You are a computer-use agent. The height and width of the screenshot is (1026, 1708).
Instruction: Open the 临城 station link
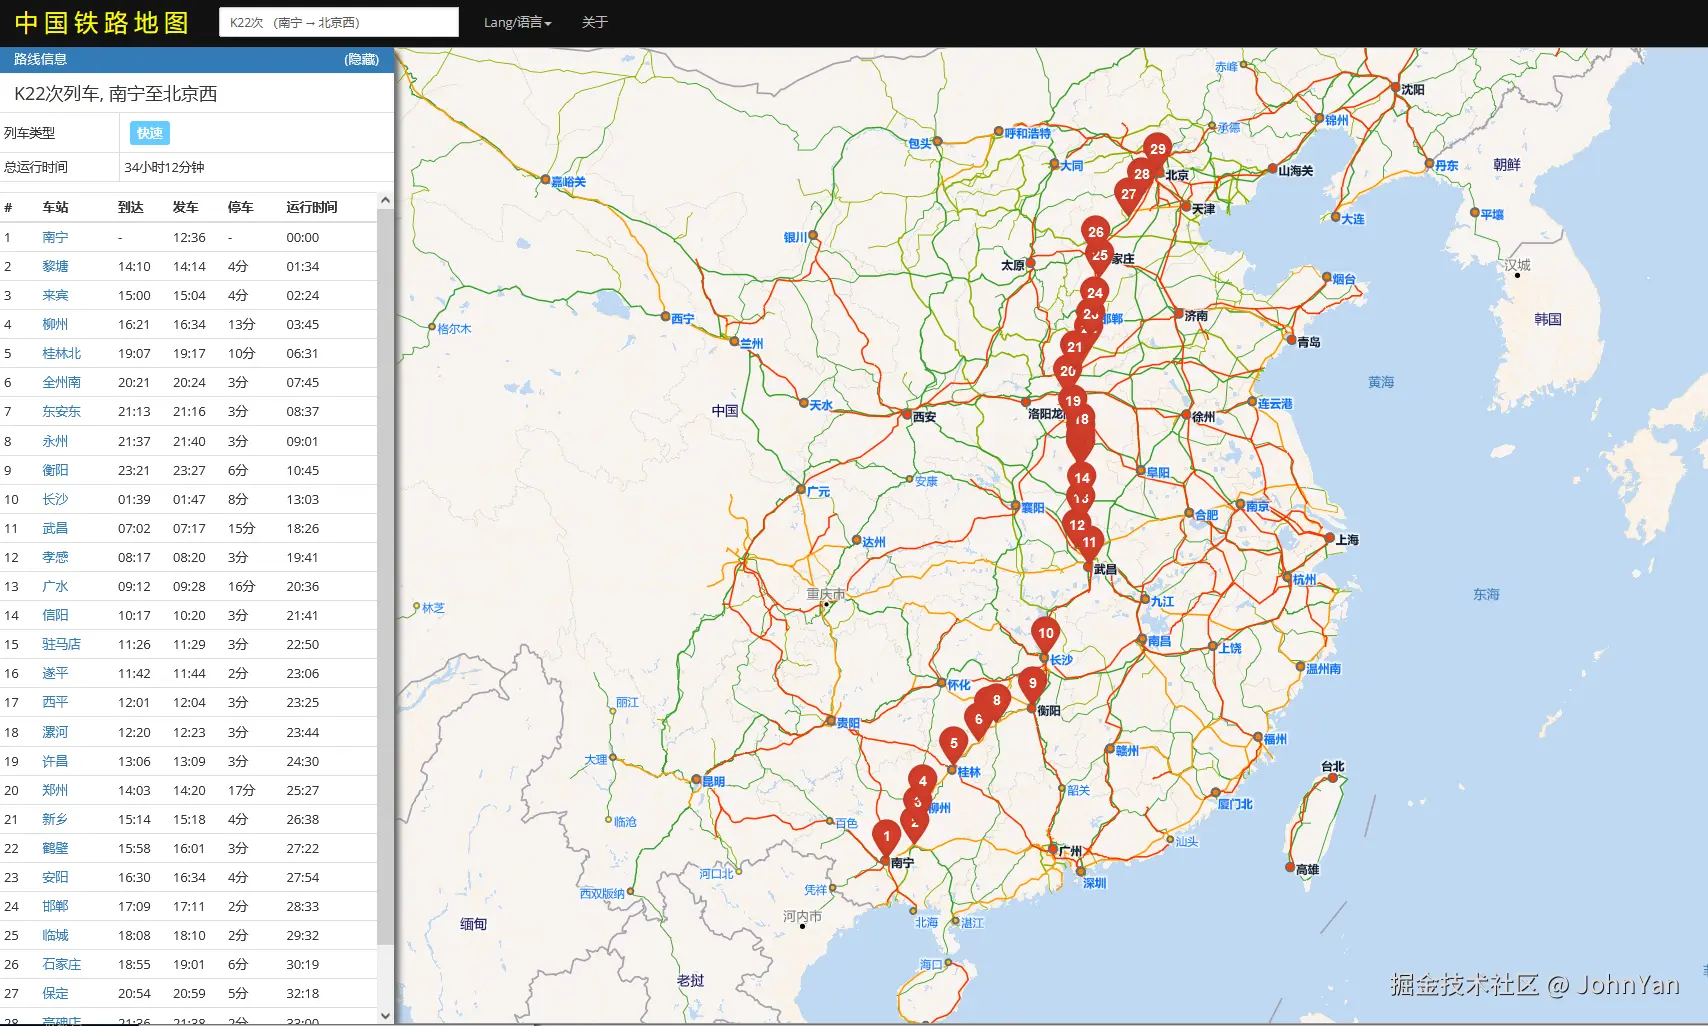55,936
